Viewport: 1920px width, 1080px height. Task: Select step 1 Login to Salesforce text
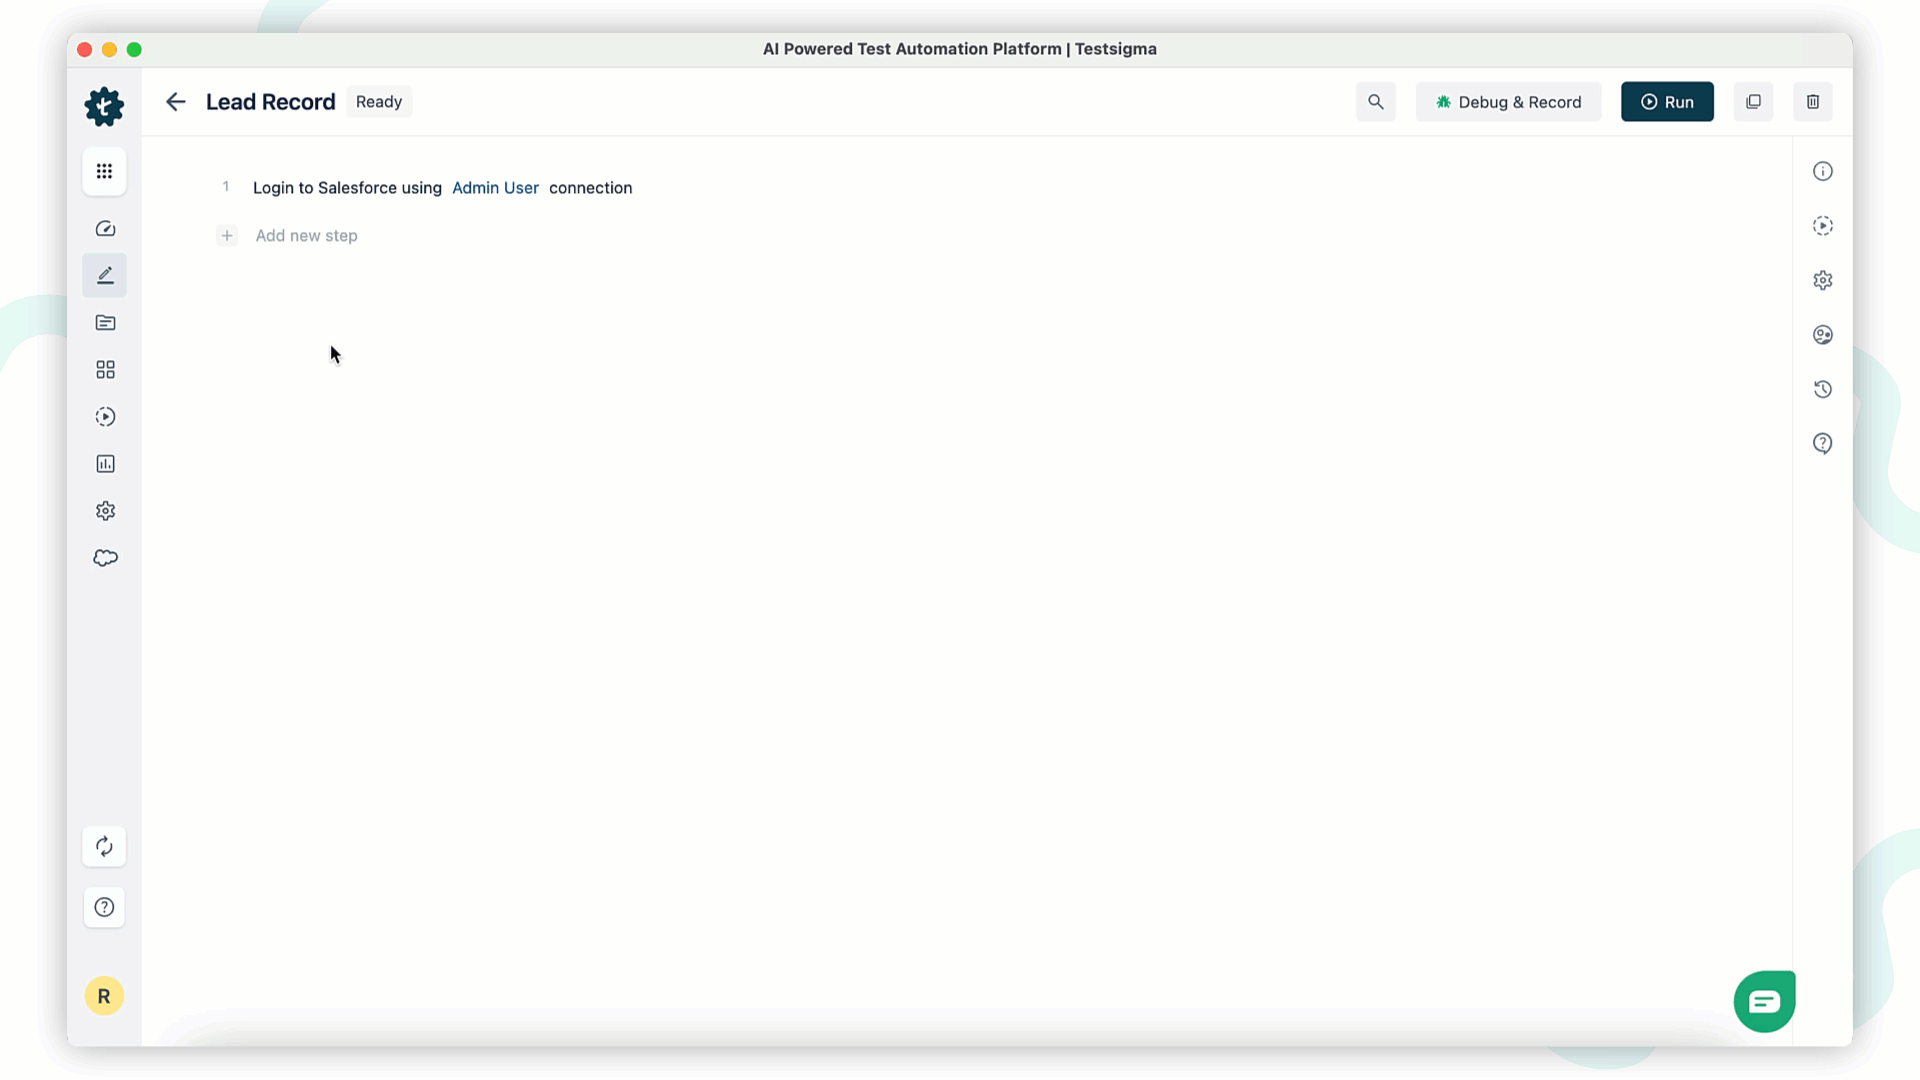point(442,188)
